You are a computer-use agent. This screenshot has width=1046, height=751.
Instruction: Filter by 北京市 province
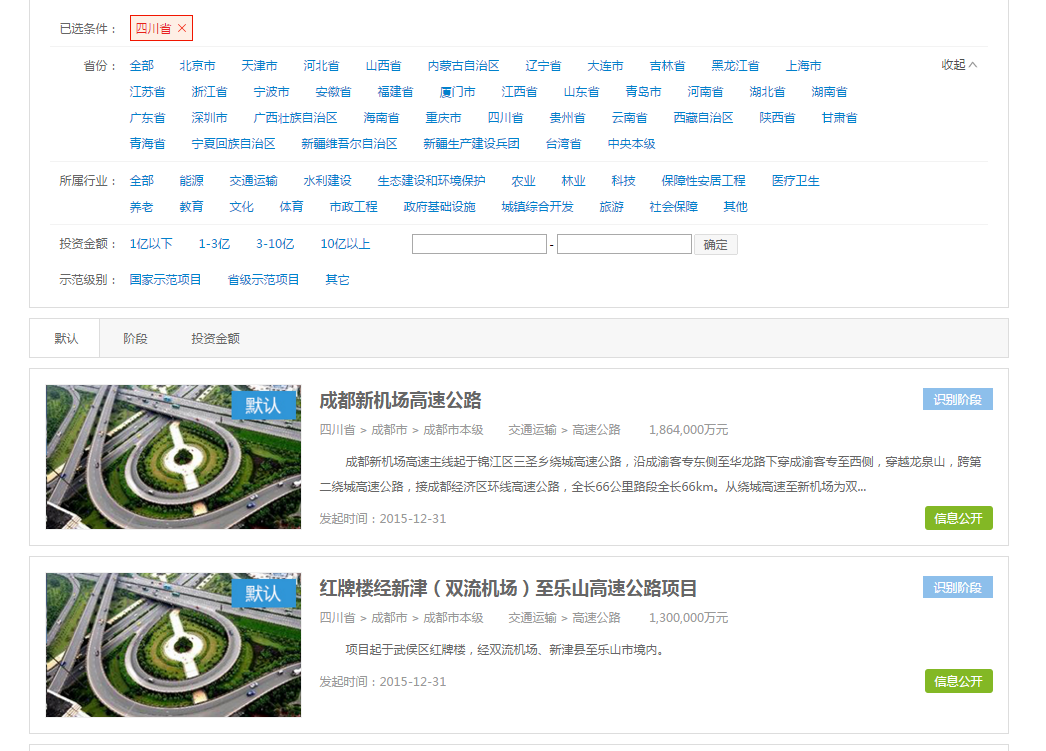click(x=197, y=65)
